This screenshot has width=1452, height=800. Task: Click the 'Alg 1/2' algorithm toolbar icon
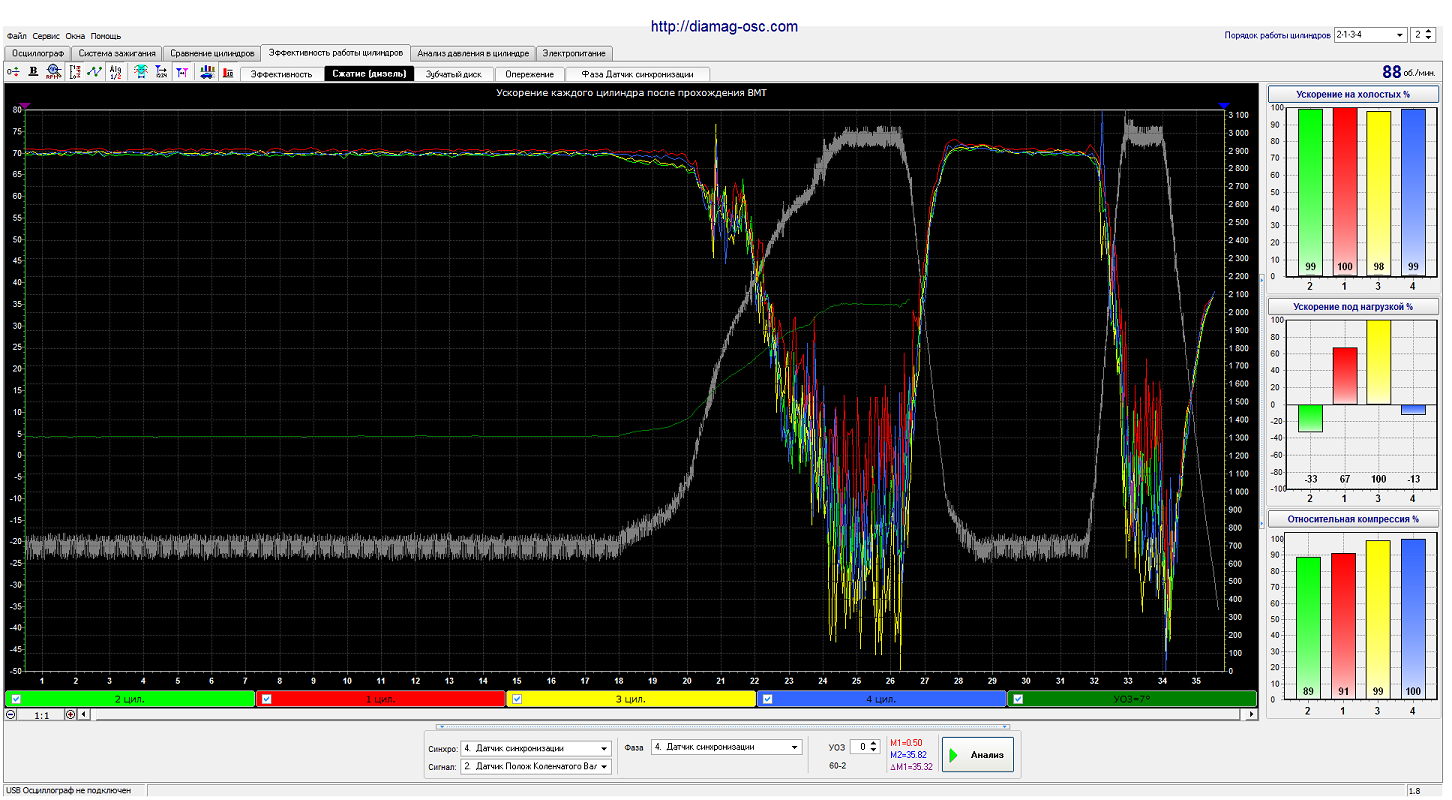pyautogui.click(x=115, y=72)
